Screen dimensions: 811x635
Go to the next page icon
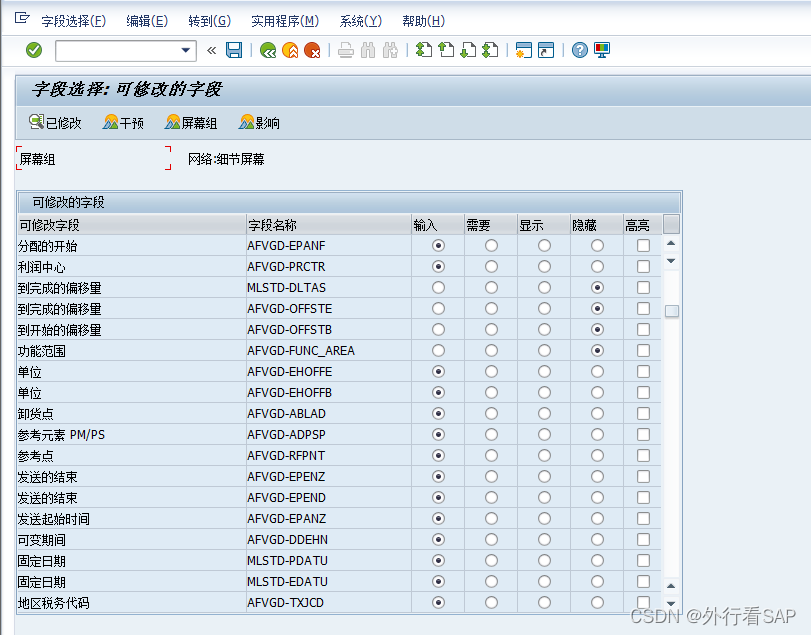pyautogui.click(x=468, y=50)
